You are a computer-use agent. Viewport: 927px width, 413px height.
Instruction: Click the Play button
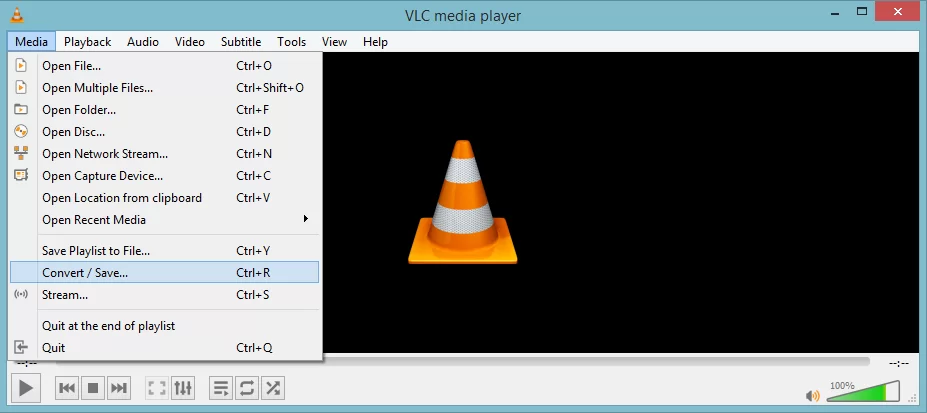pyautogui.click(x=25, y=388)
